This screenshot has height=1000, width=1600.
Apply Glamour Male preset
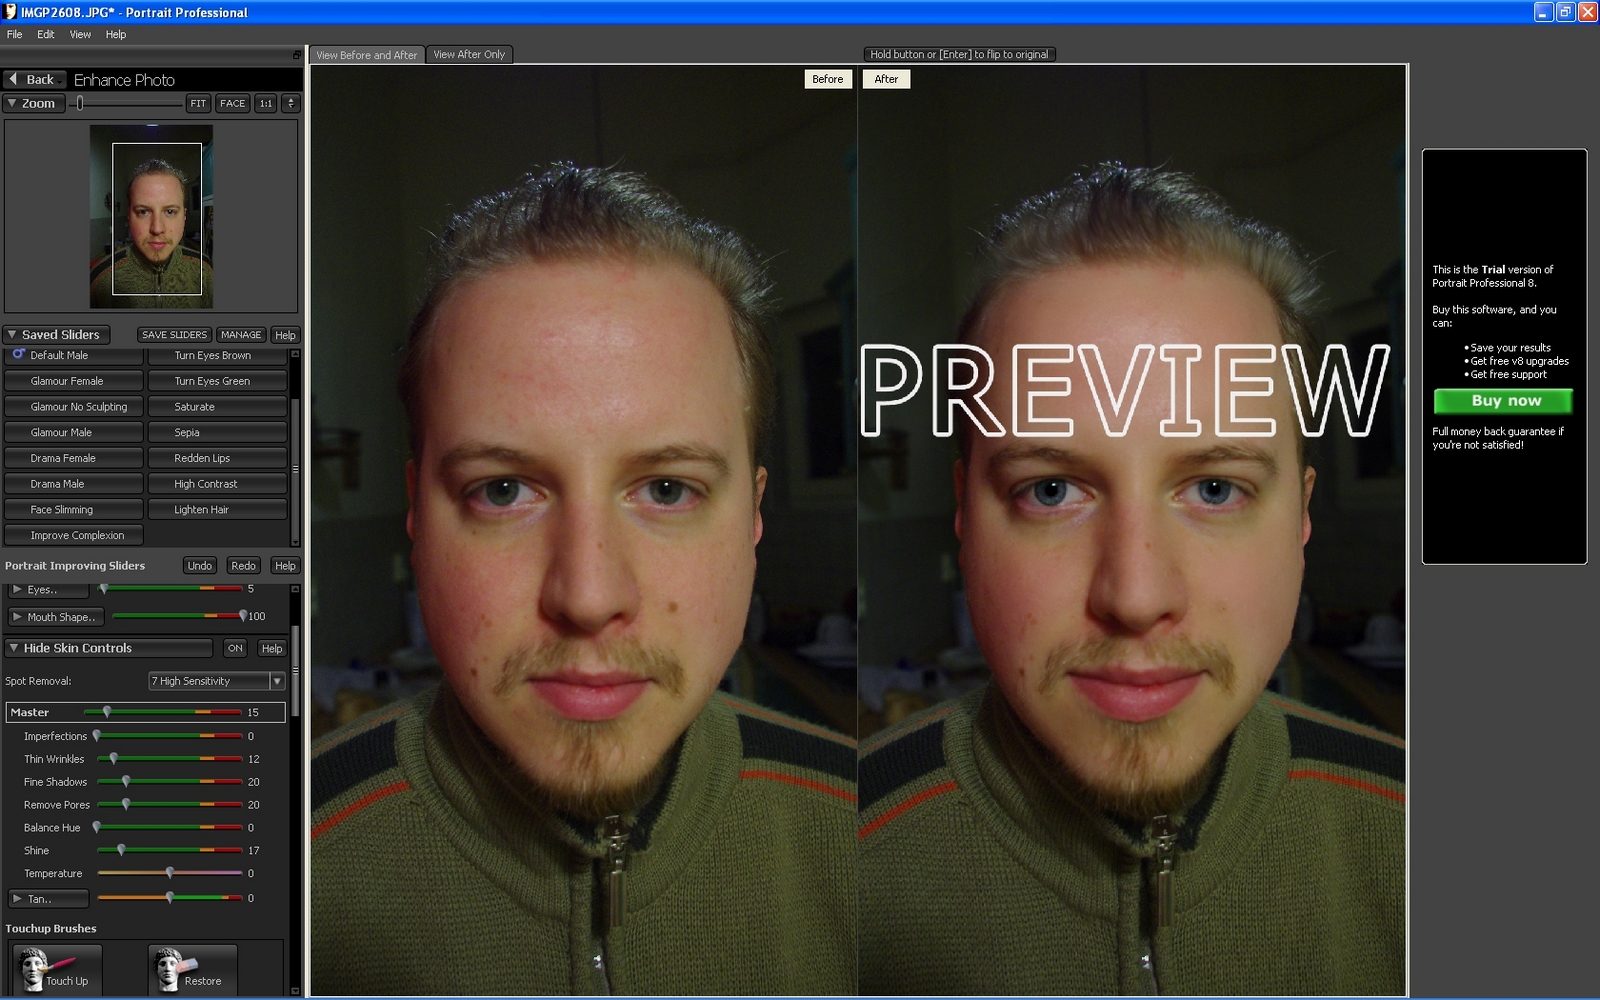[73, 432]
